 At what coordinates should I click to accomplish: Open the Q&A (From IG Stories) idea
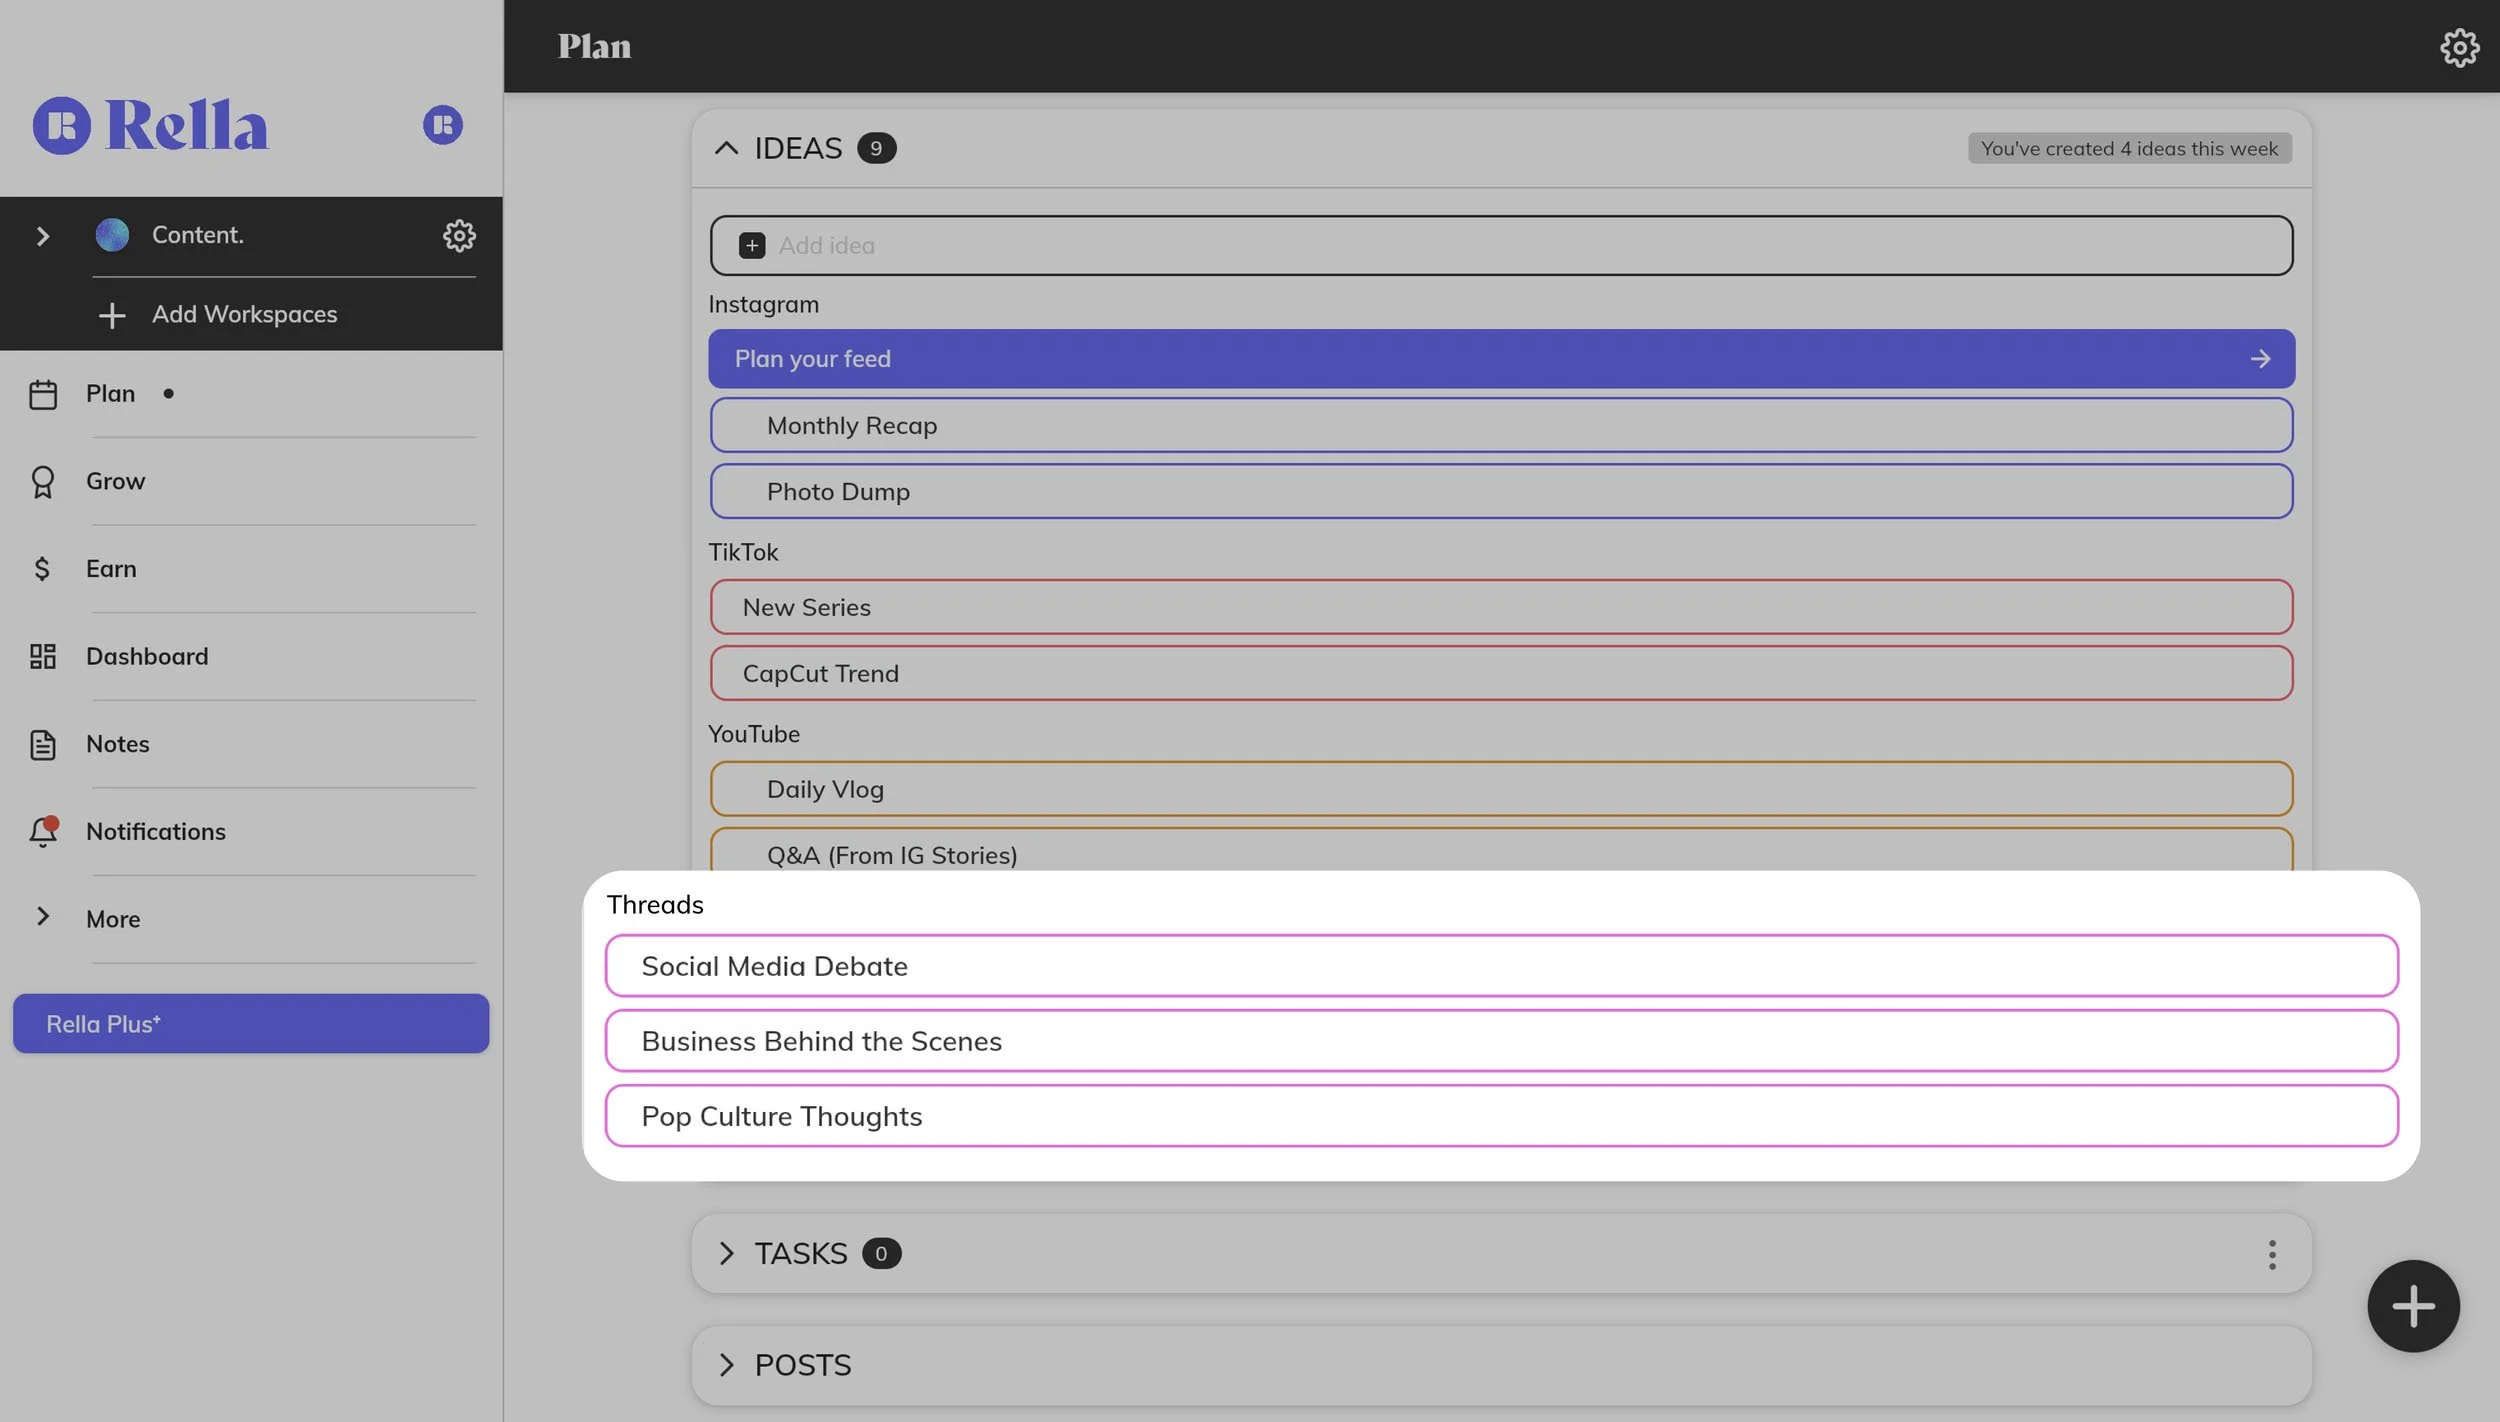pos(1501,851)
